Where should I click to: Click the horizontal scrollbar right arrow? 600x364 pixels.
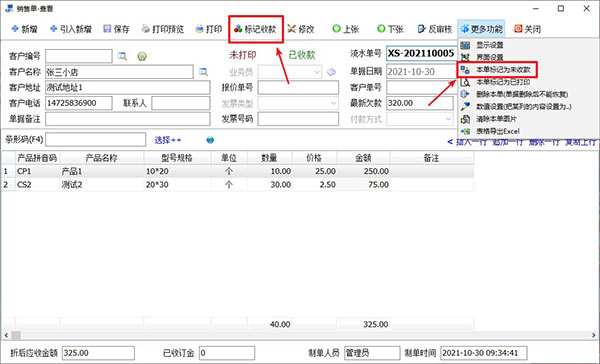(x=594, y=335)
